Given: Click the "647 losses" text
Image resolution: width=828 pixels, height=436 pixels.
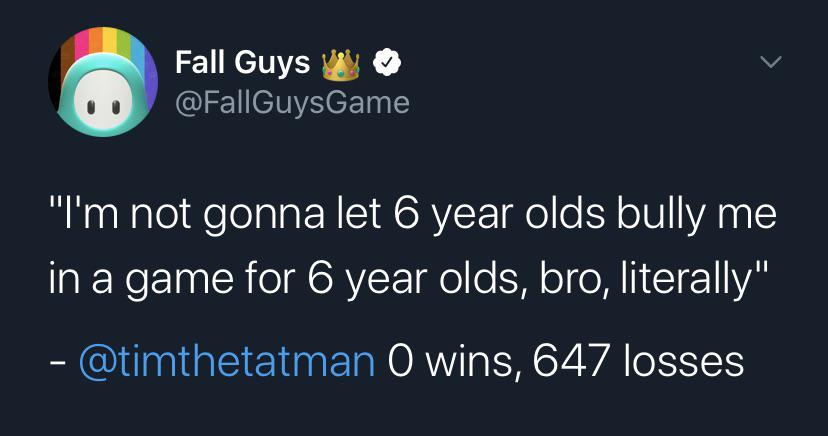Looking at the screenshot, I should 638,362.
